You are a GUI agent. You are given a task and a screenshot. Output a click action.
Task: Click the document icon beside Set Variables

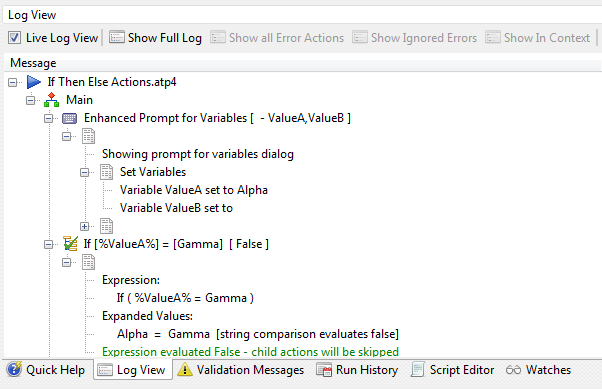point(106,172)
